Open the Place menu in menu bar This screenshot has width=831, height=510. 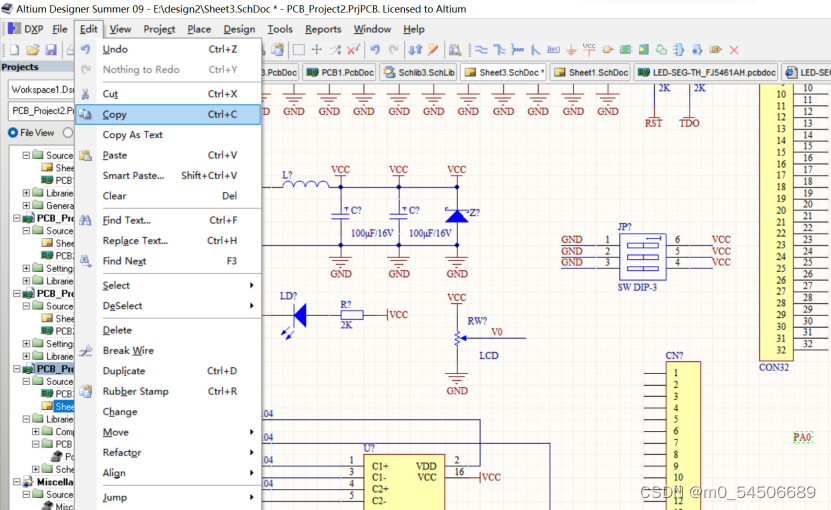[199, 29]
